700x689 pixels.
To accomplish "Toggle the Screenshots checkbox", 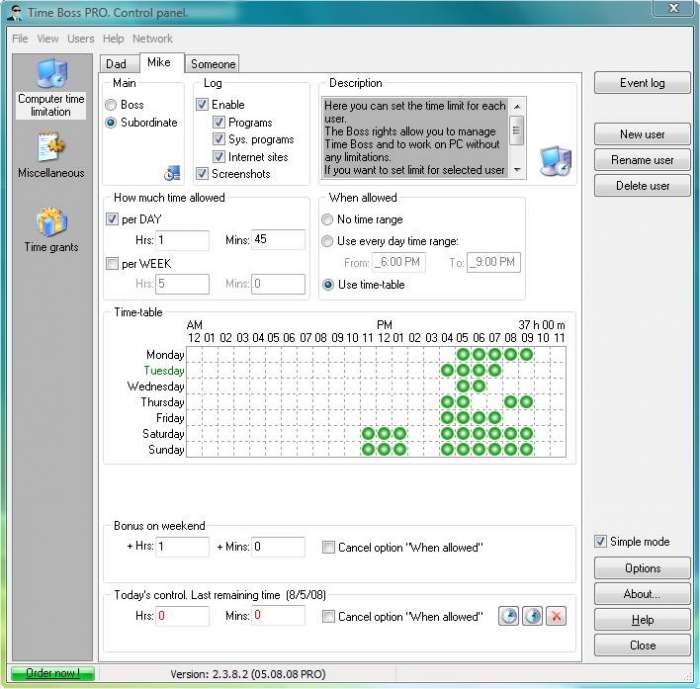I will tap(202, 173).
